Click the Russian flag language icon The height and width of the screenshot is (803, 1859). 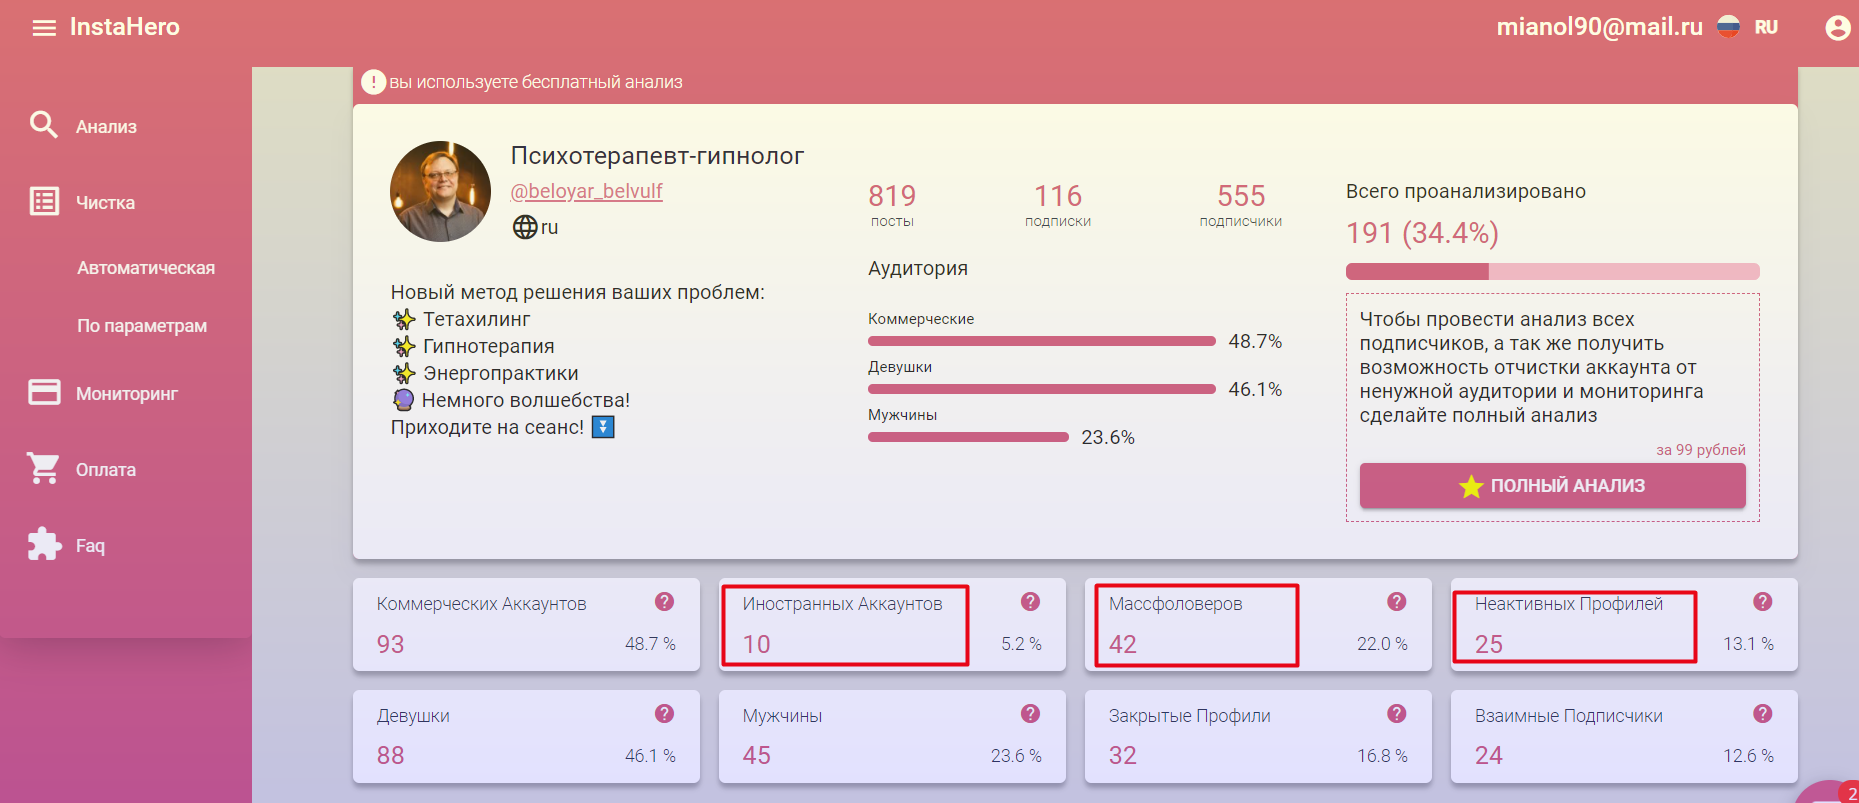[x=1728, y=27]
